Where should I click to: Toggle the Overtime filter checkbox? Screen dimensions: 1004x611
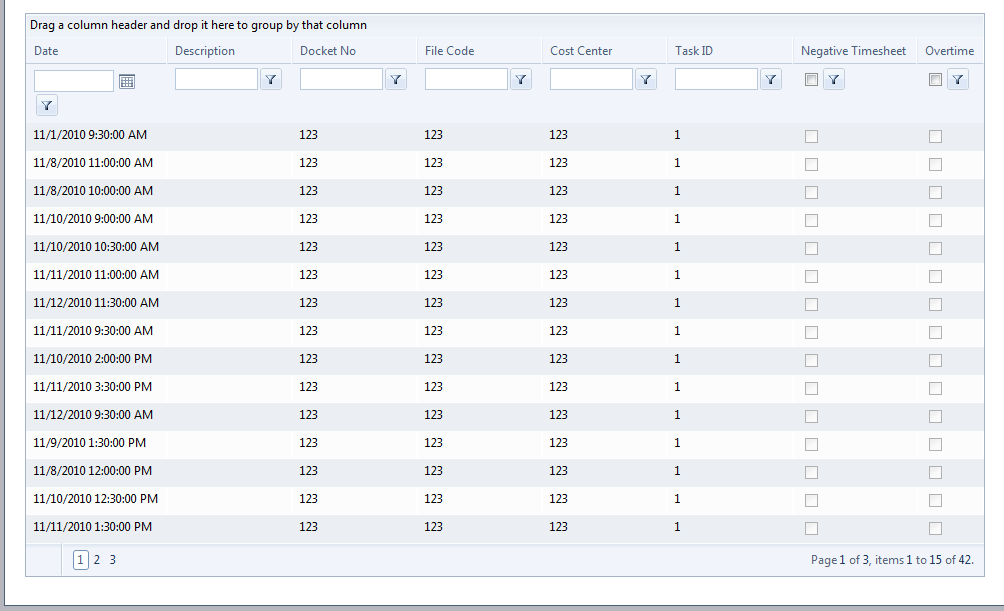(936, 80)
